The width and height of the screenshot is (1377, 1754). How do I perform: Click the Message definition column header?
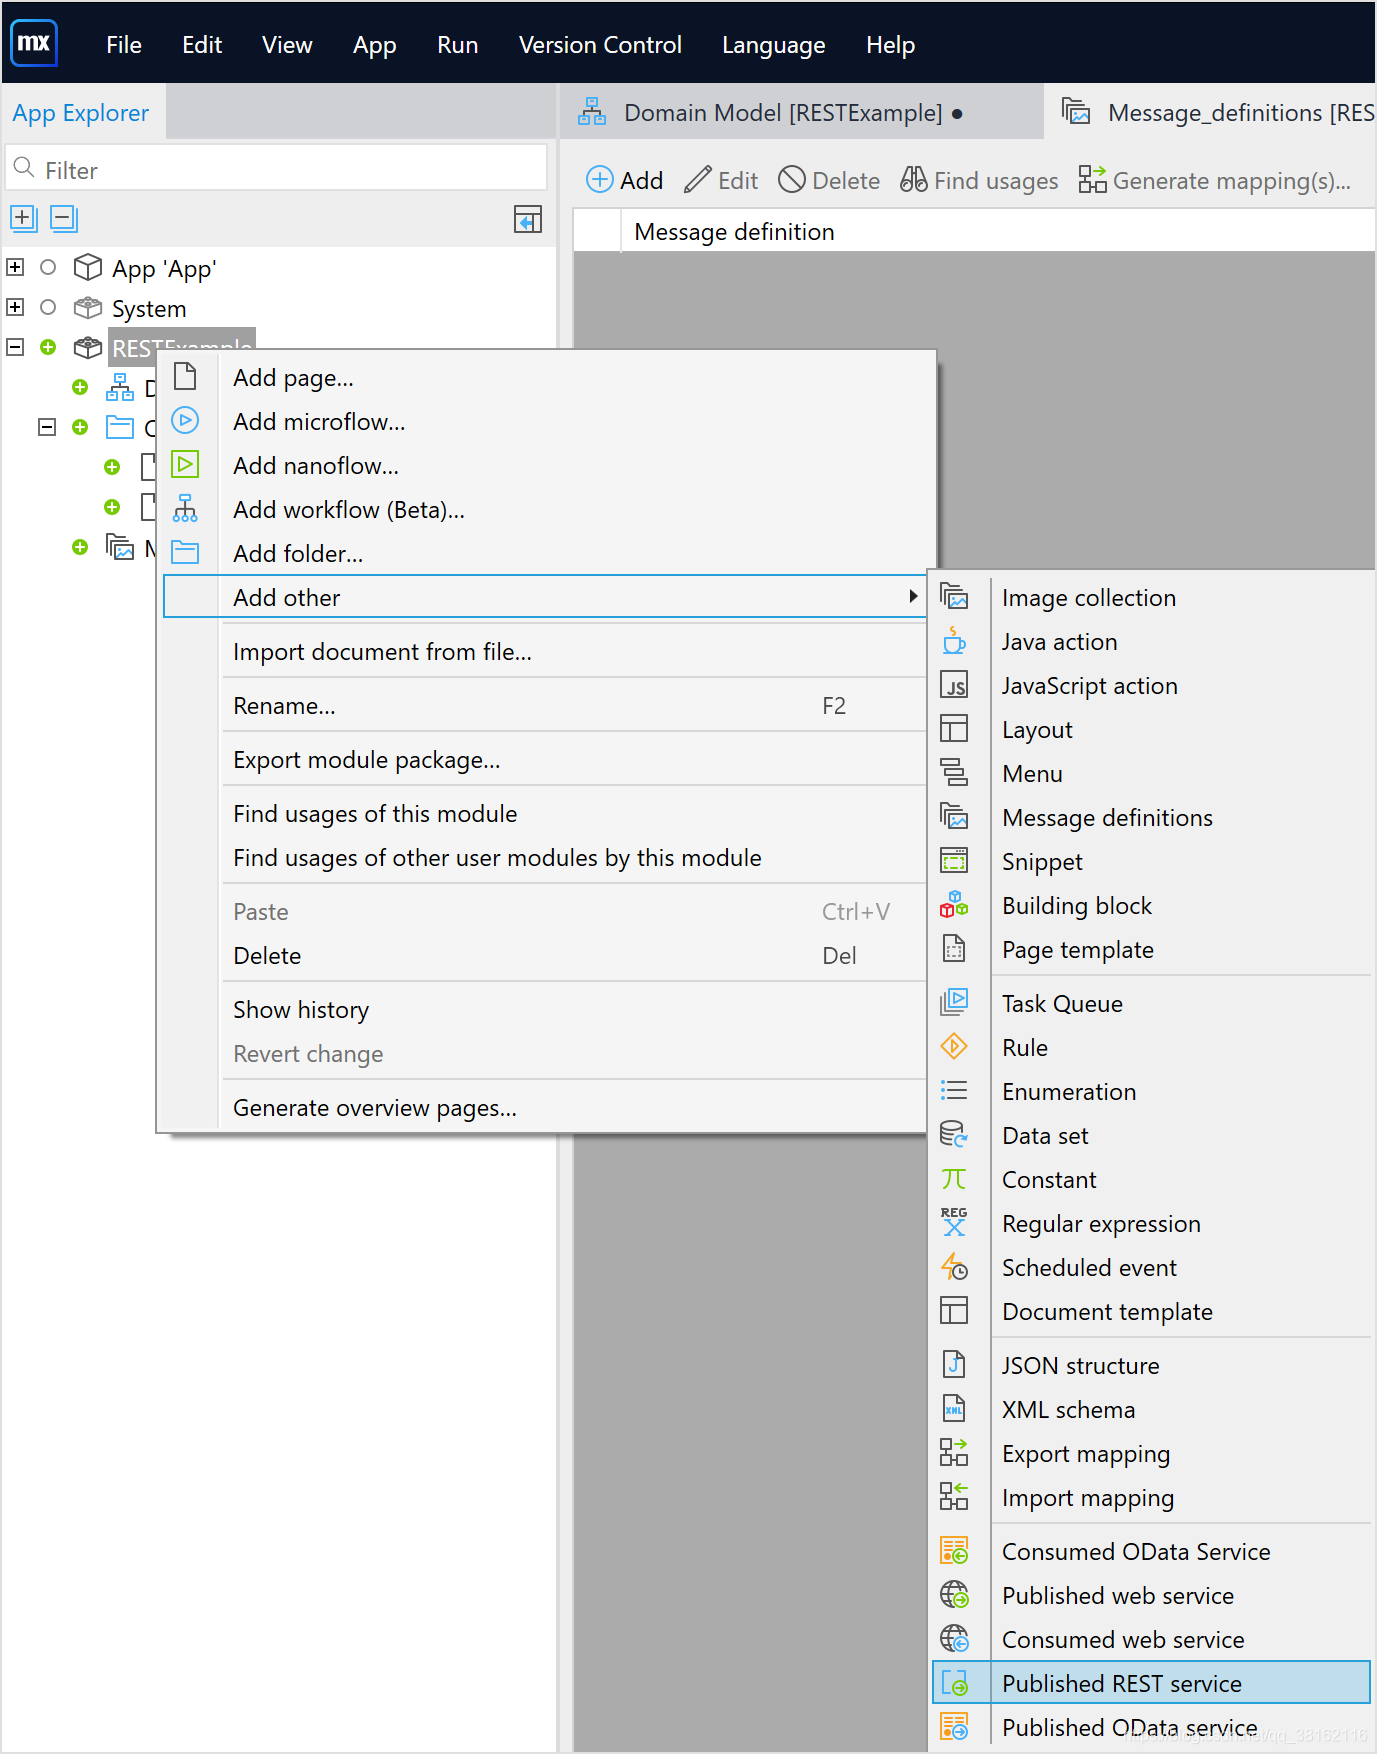(x=735, y=232)
